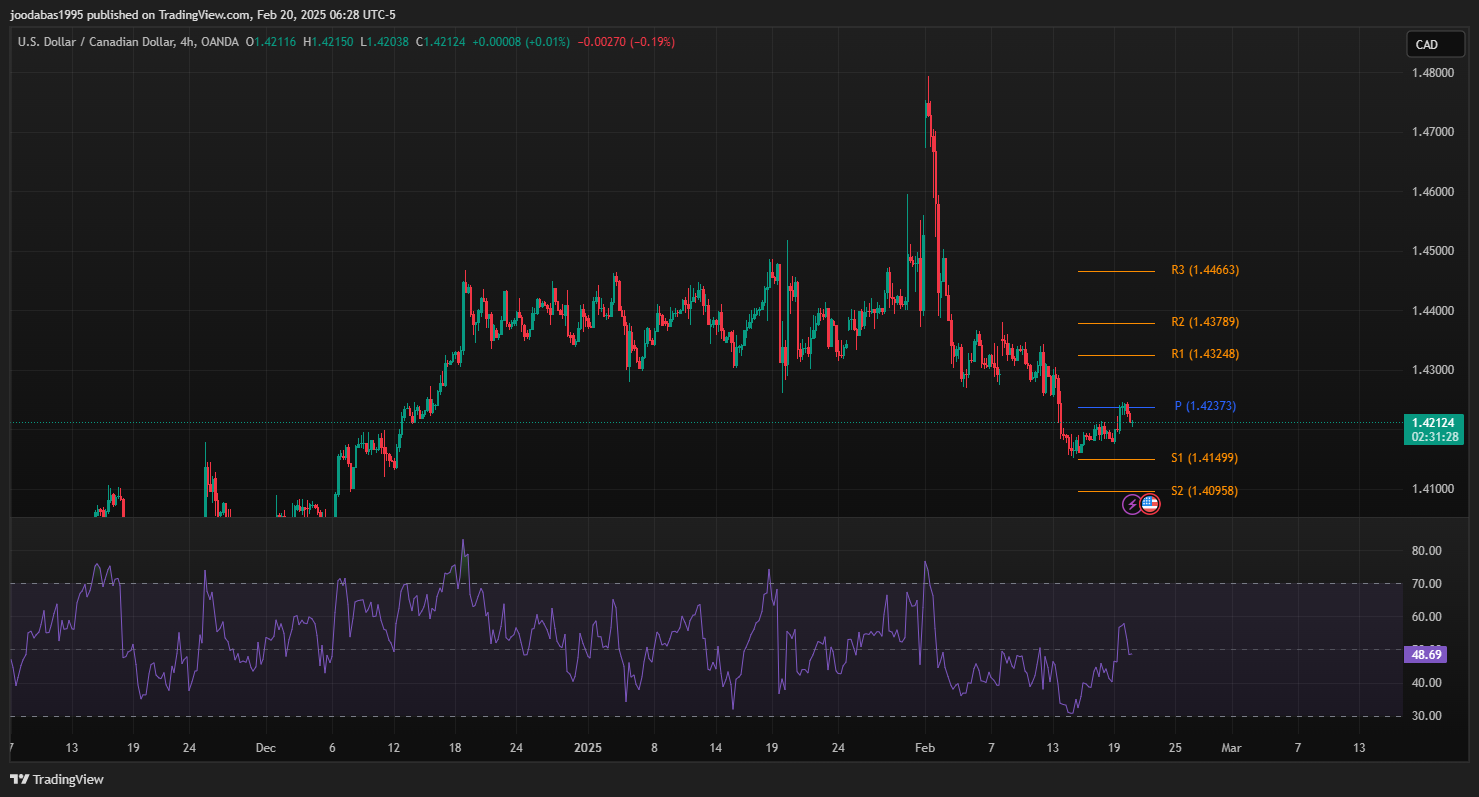Click the RSI 60.00 axis label
The width and height of the screenshot is (1479, 797).
coord(1426,617)
